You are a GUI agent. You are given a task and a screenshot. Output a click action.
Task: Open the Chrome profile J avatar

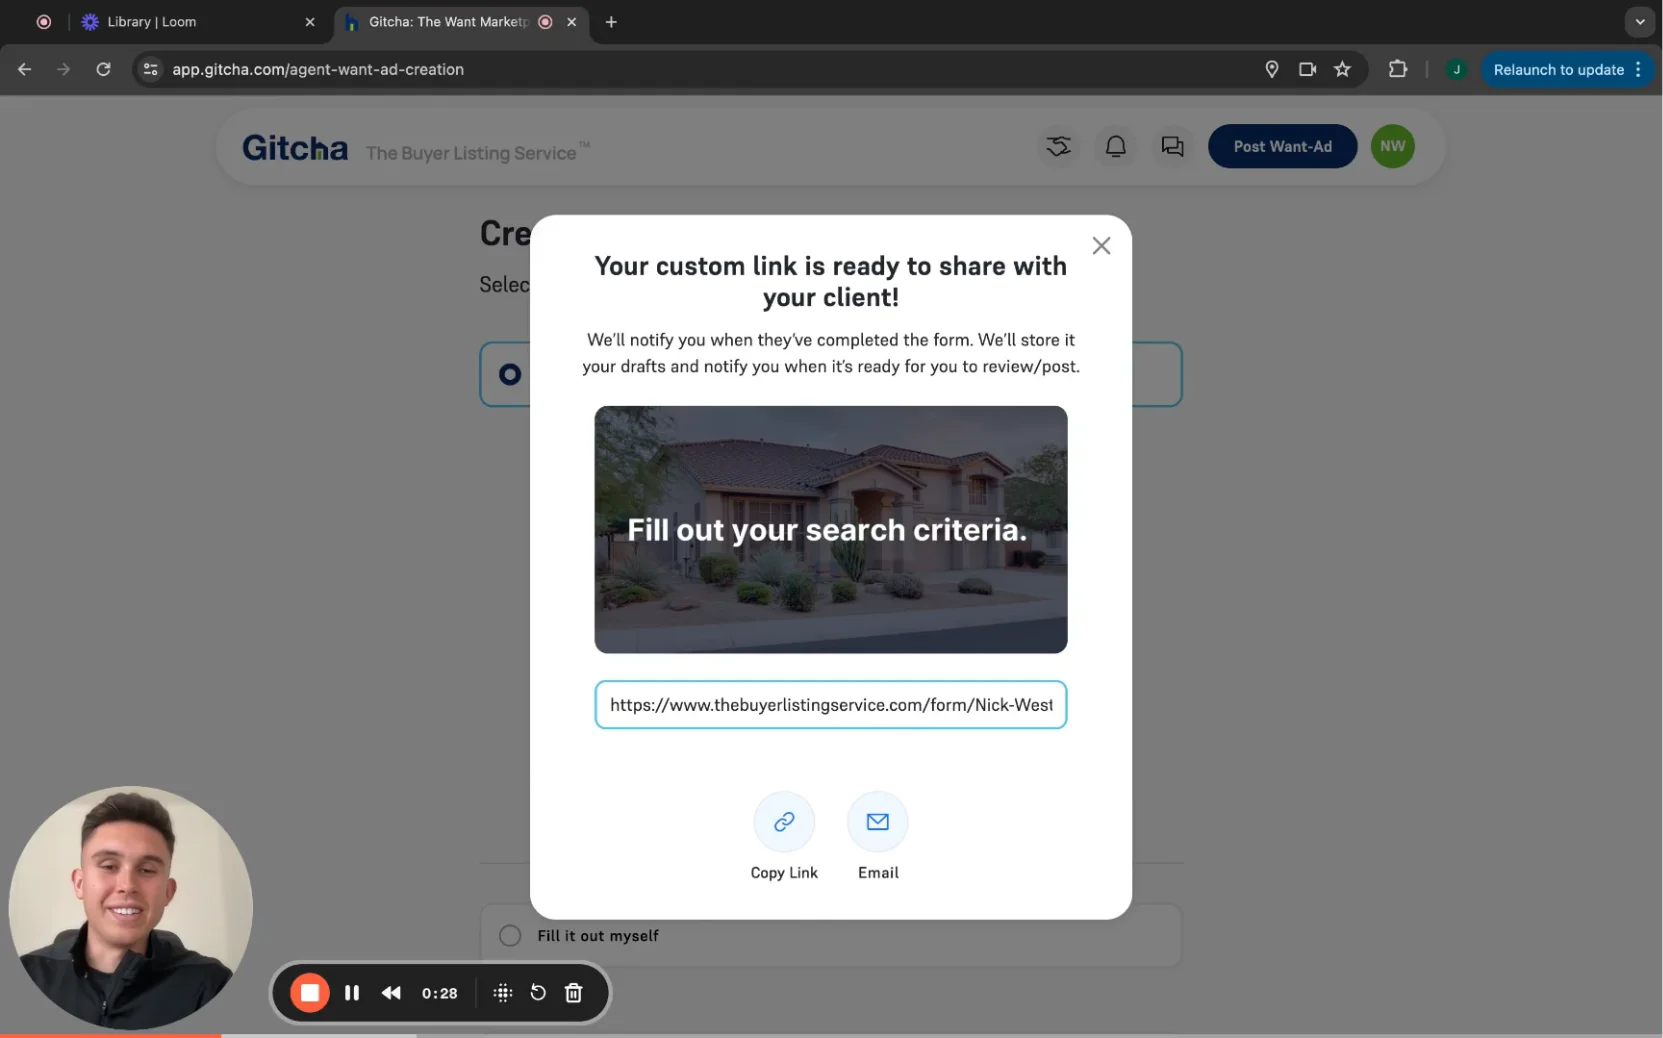pos(1456,69)
